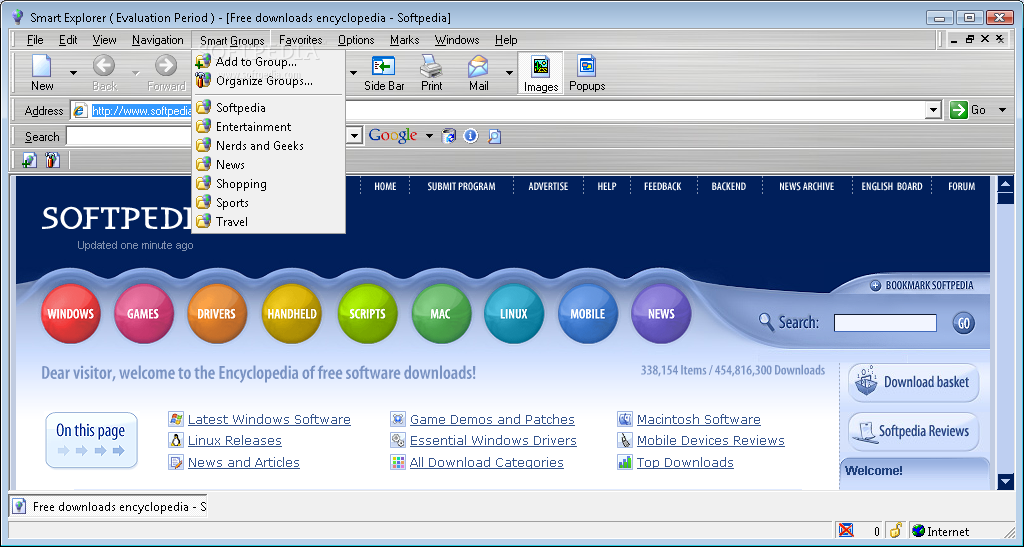Expand the Go button dropdown arrow
The image size is (1024, 547).
pyautogui.click(x=1002, y=110)
